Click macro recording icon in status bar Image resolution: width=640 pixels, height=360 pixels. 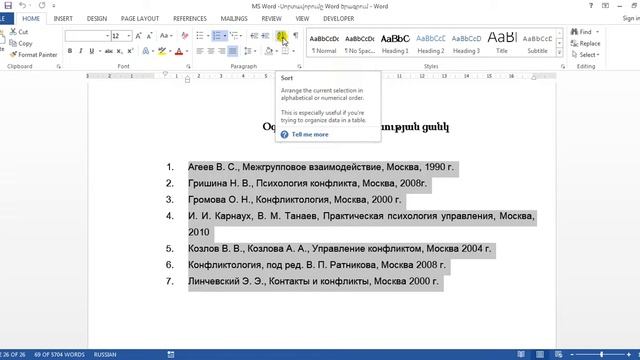171,354
